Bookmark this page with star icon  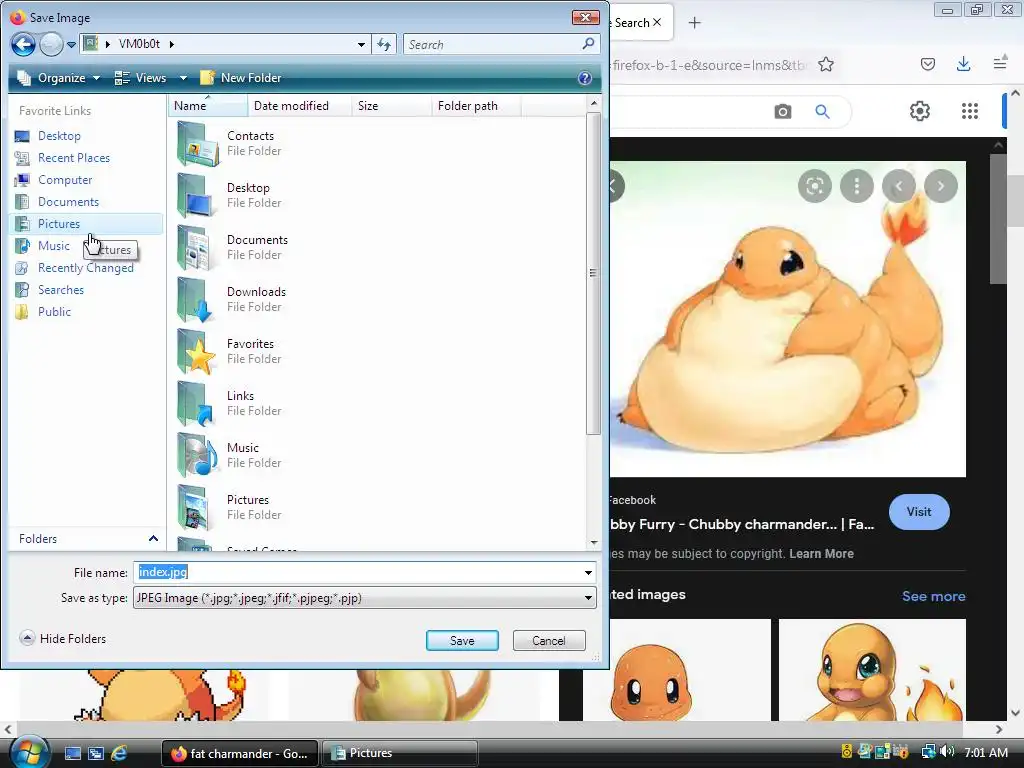coord(826,65)
